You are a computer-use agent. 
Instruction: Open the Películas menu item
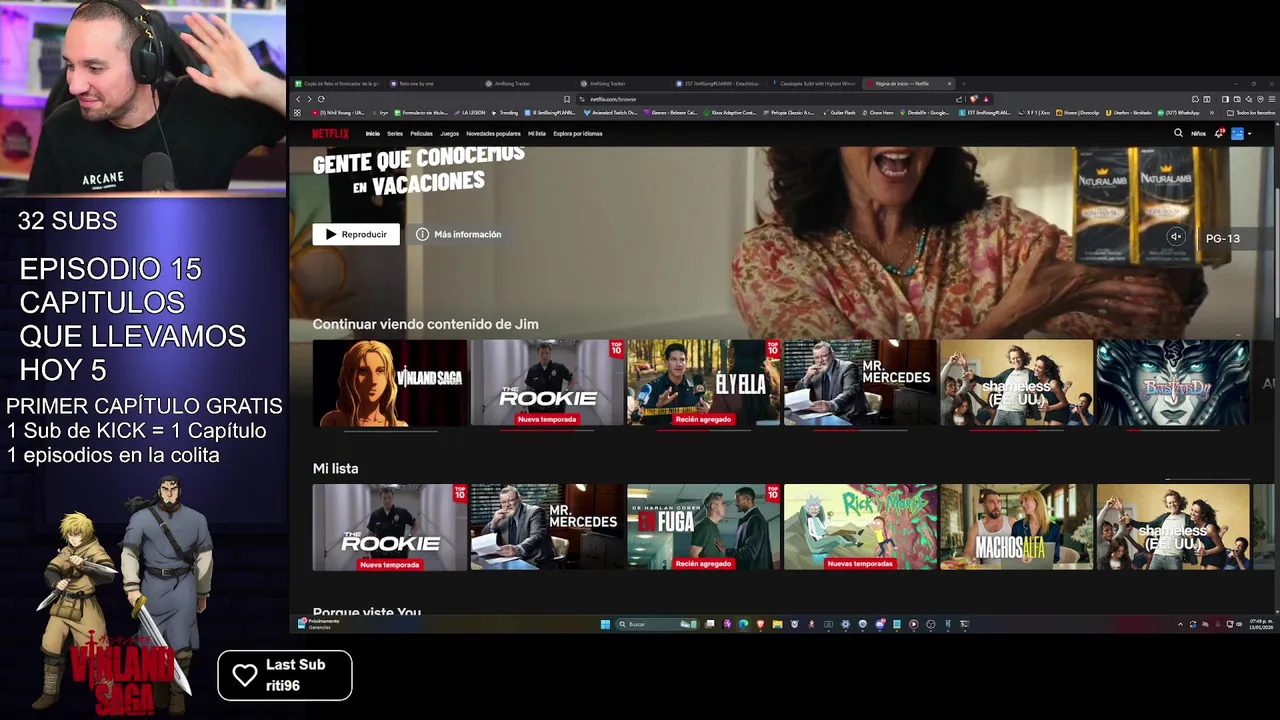(x=421, y=133)
